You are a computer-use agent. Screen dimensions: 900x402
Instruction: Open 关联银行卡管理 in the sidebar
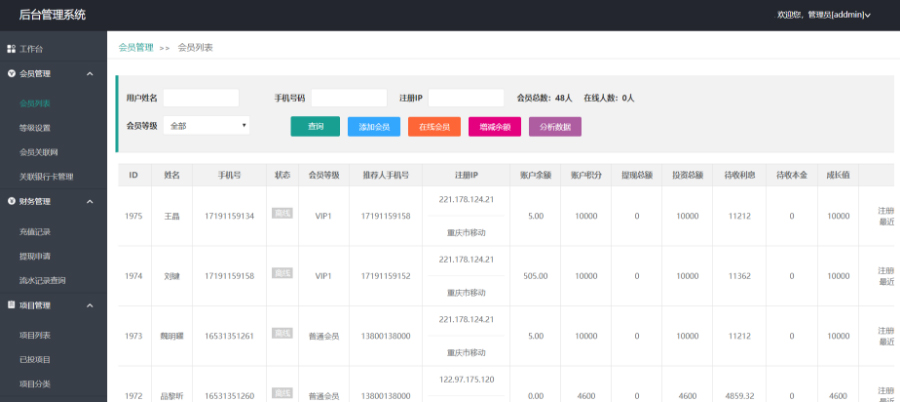point(46,177)
